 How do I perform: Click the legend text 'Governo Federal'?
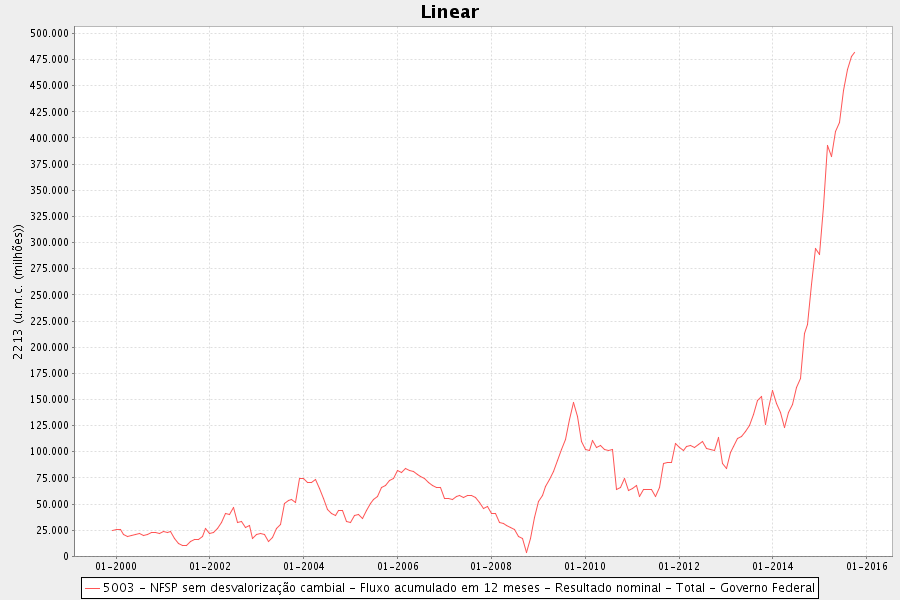pos(767,588)
